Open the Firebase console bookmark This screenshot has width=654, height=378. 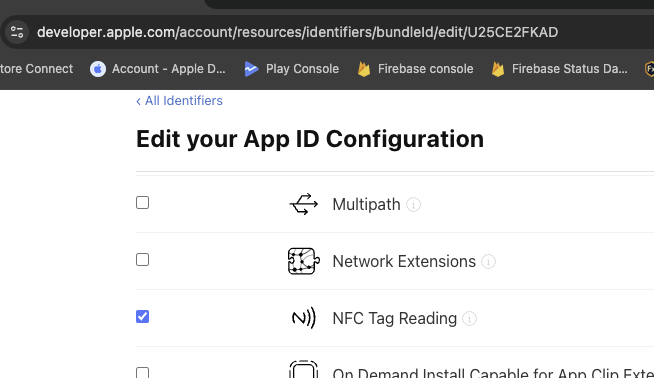coord(415,69)
